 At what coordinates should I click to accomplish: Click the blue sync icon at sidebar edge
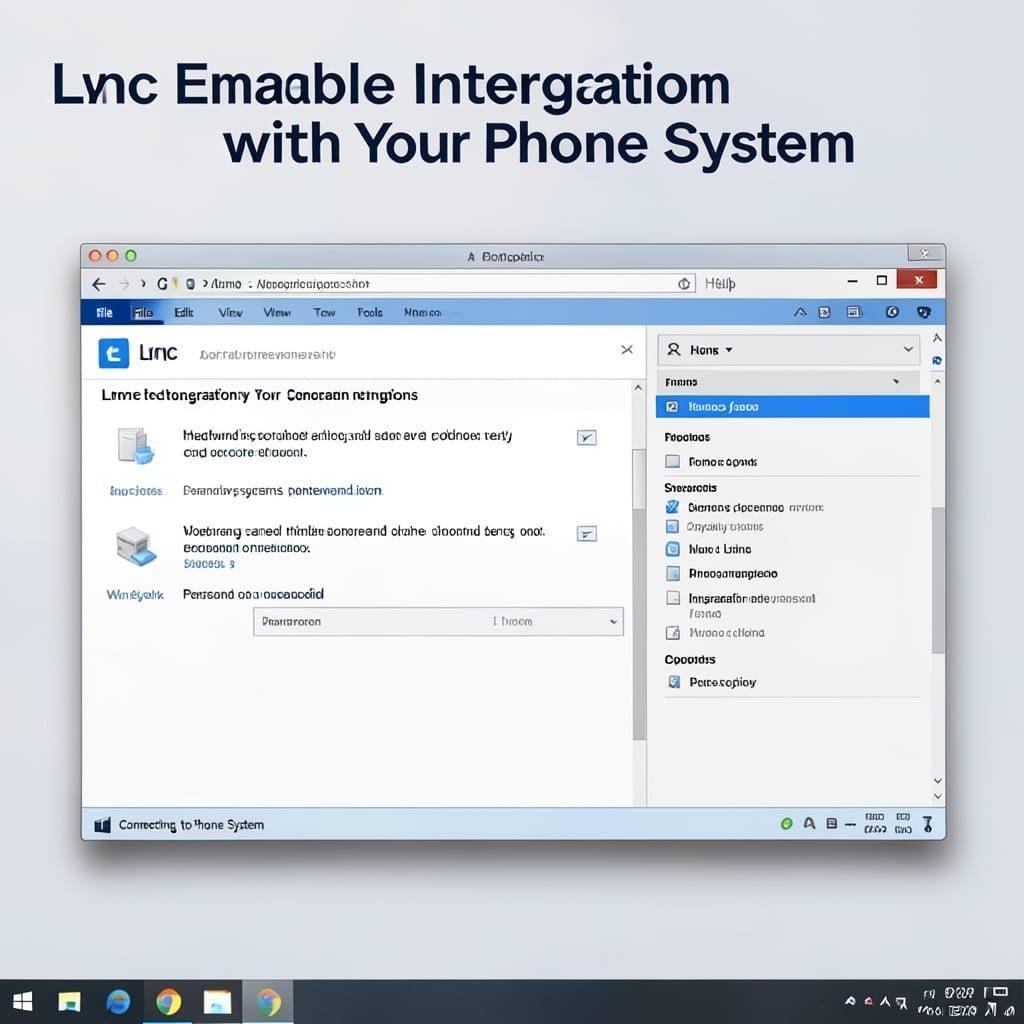937,360
